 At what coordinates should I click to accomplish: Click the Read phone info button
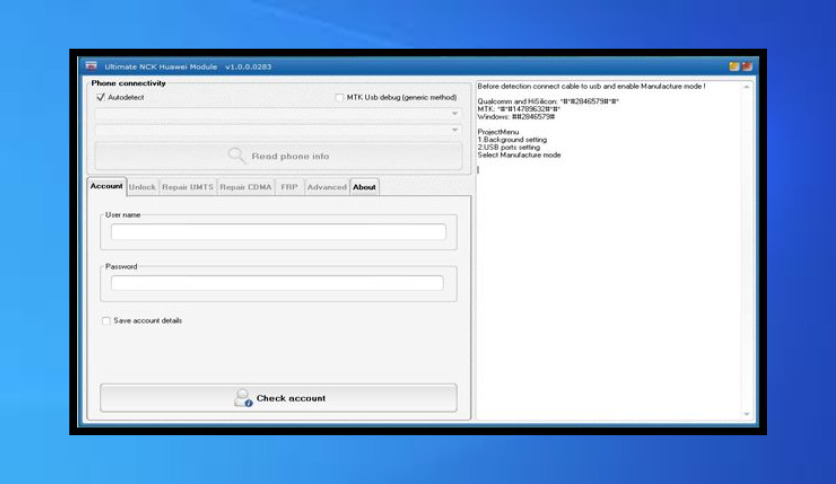278,156
